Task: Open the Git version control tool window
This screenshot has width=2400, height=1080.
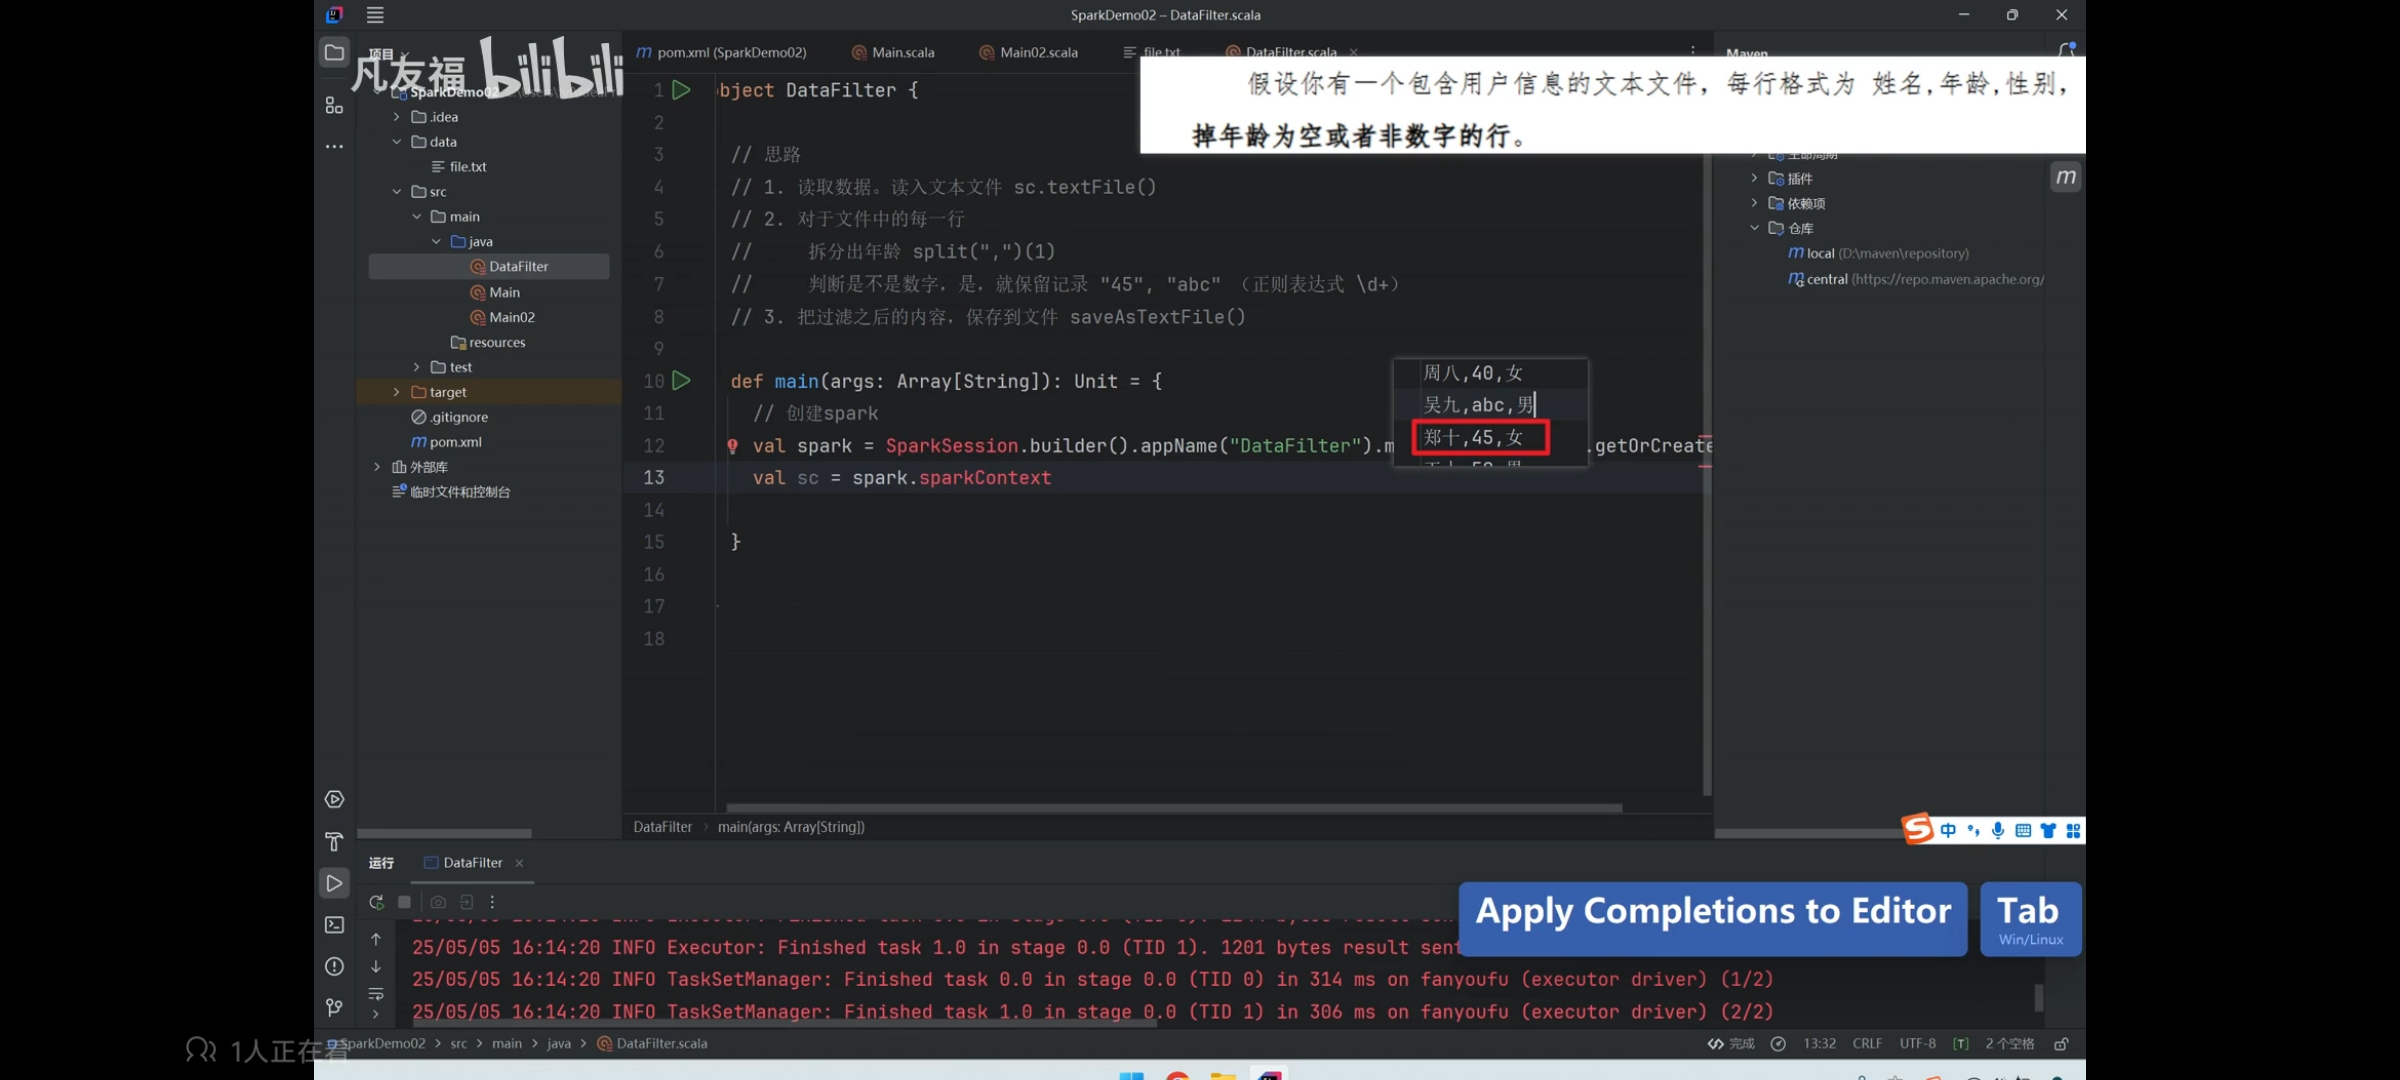Action: (x=334, y=1007)
